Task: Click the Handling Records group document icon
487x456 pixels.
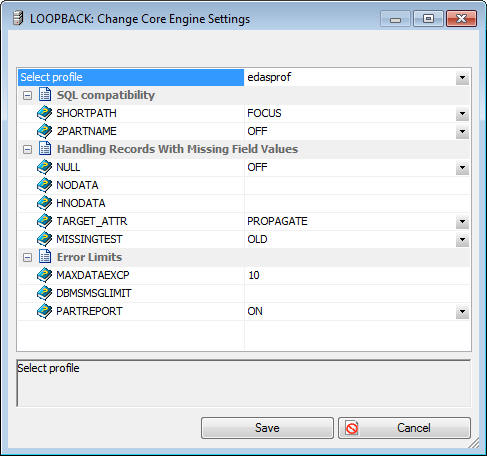Action: tap(45, 148)
